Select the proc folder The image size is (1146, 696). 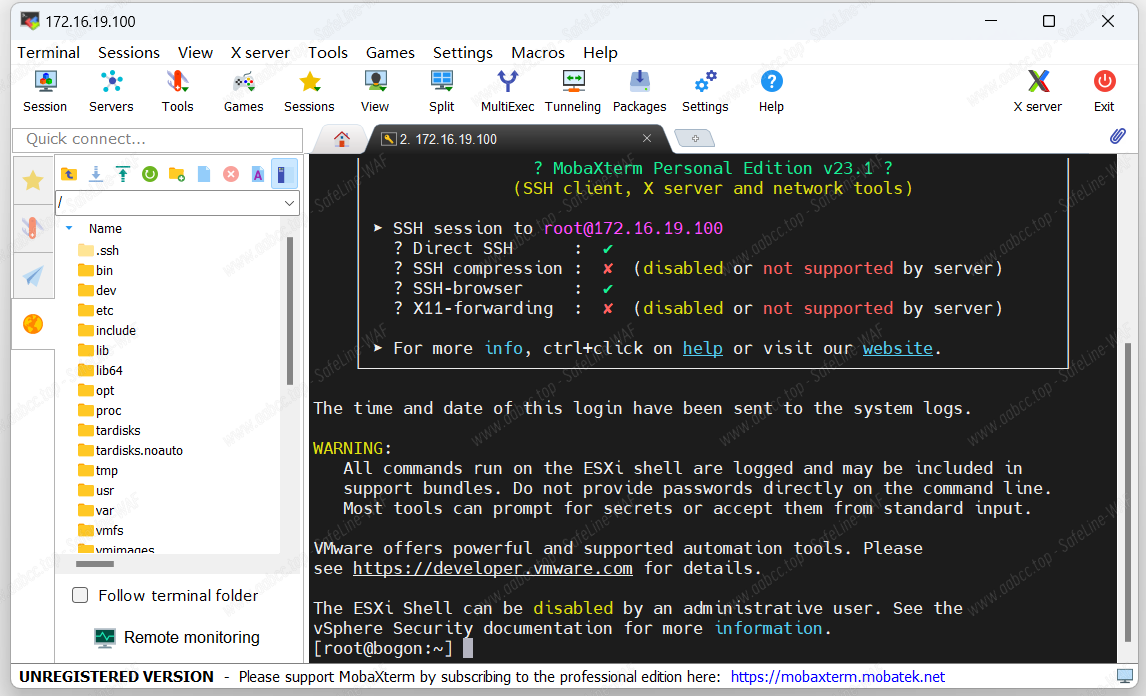click(x=99, y=410)
